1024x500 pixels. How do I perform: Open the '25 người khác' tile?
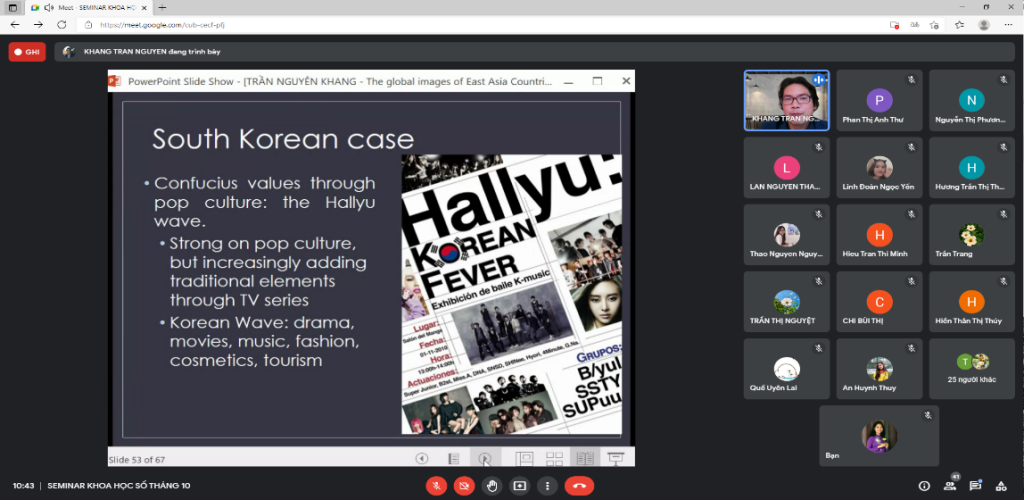pyautogui.click(x=972, y=368)
